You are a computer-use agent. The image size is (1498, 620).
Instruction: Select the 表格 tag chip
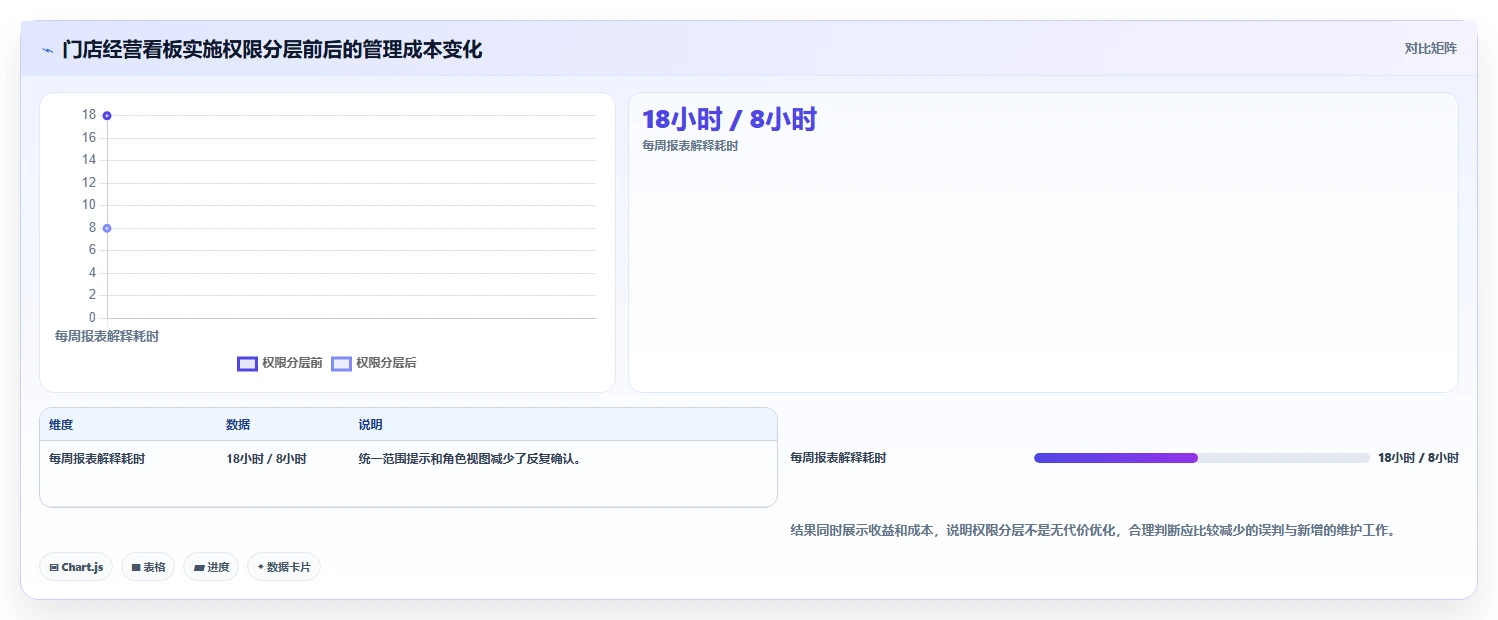click(148, 567)
